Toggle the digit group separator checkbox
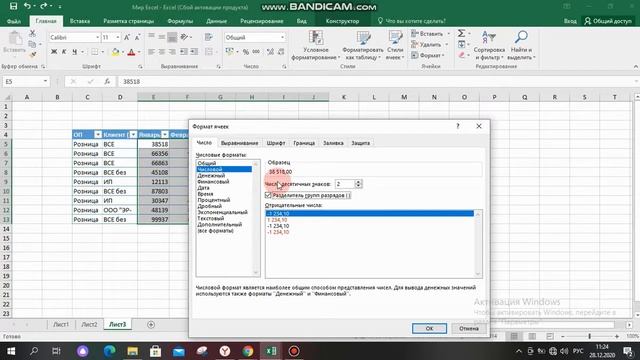The image size is (640, 360). coord(268,196)
